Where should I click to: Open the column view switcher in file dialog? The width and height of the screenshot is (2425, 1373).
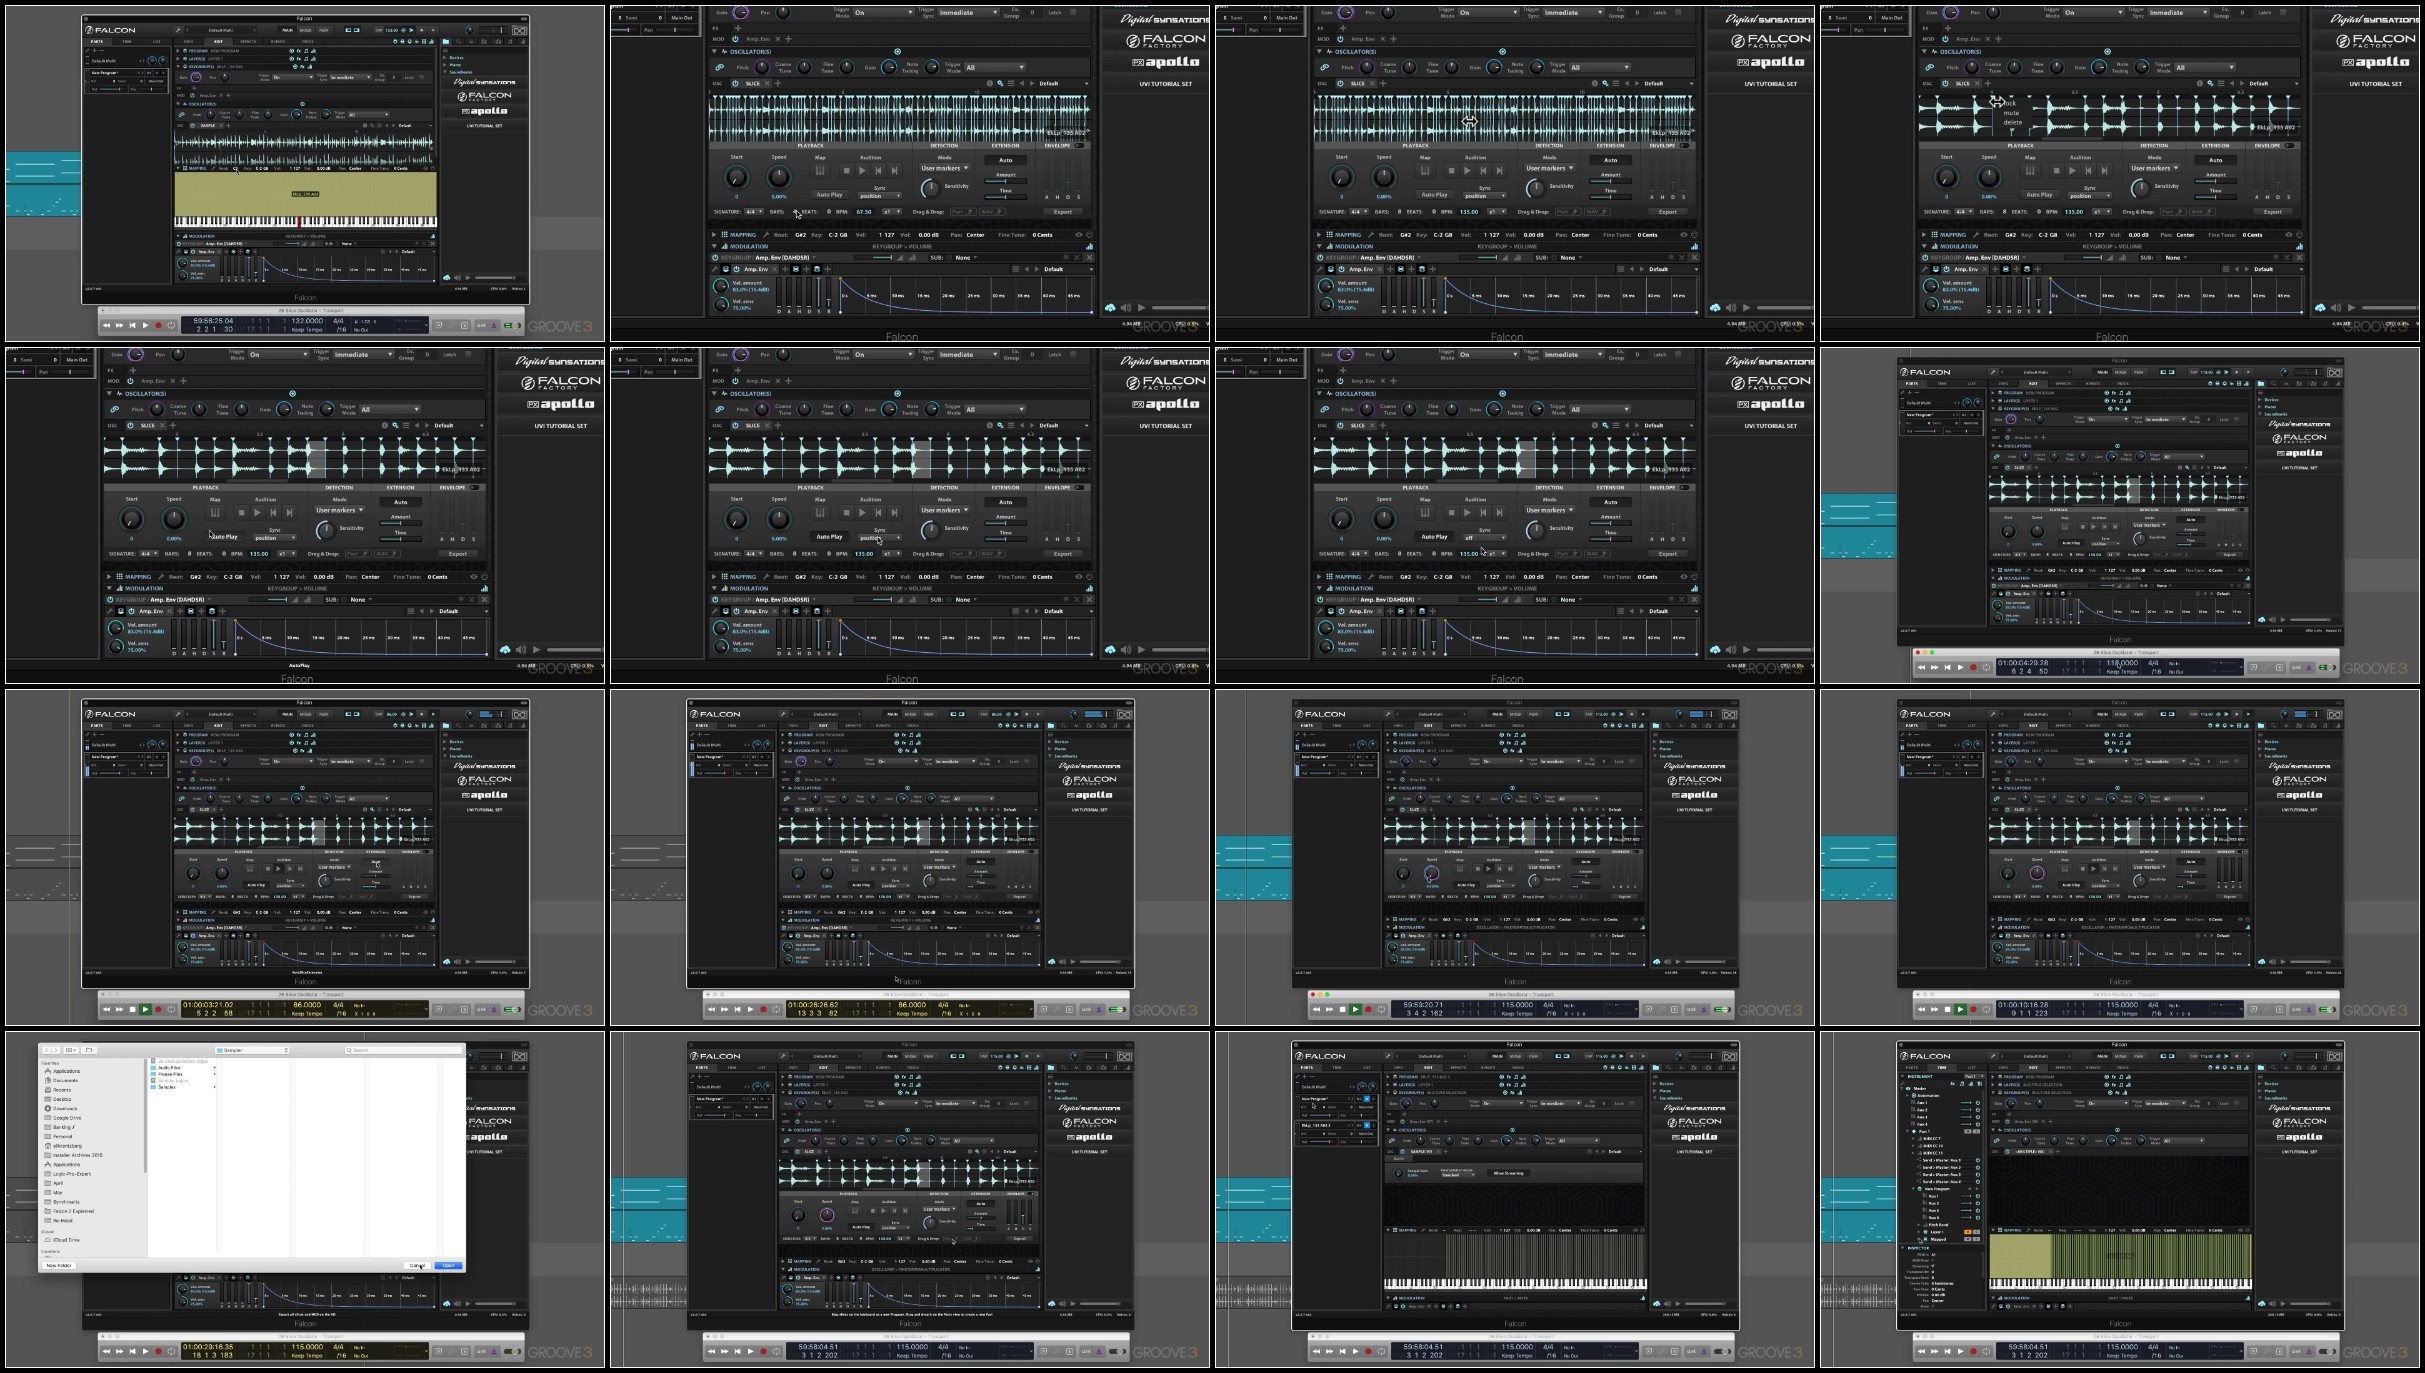point(71,1050)
